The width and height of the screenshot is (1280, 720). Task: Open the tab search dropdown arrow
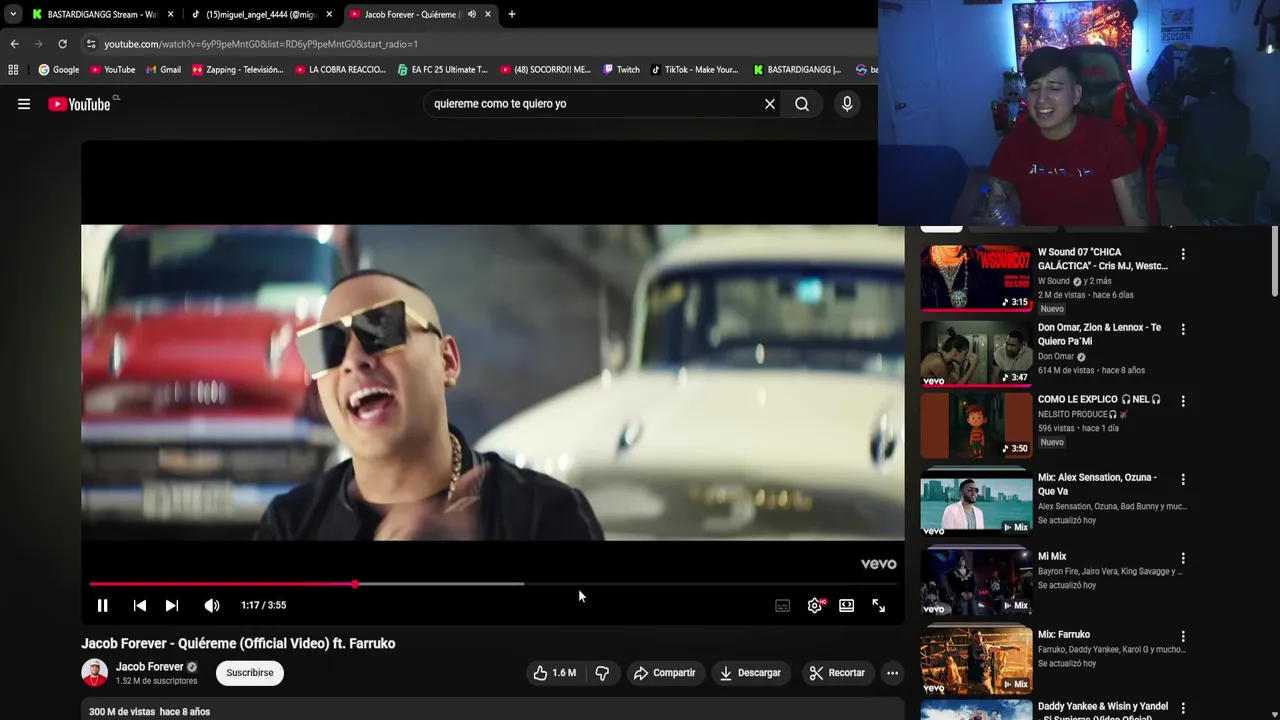[x=13, y=14]
